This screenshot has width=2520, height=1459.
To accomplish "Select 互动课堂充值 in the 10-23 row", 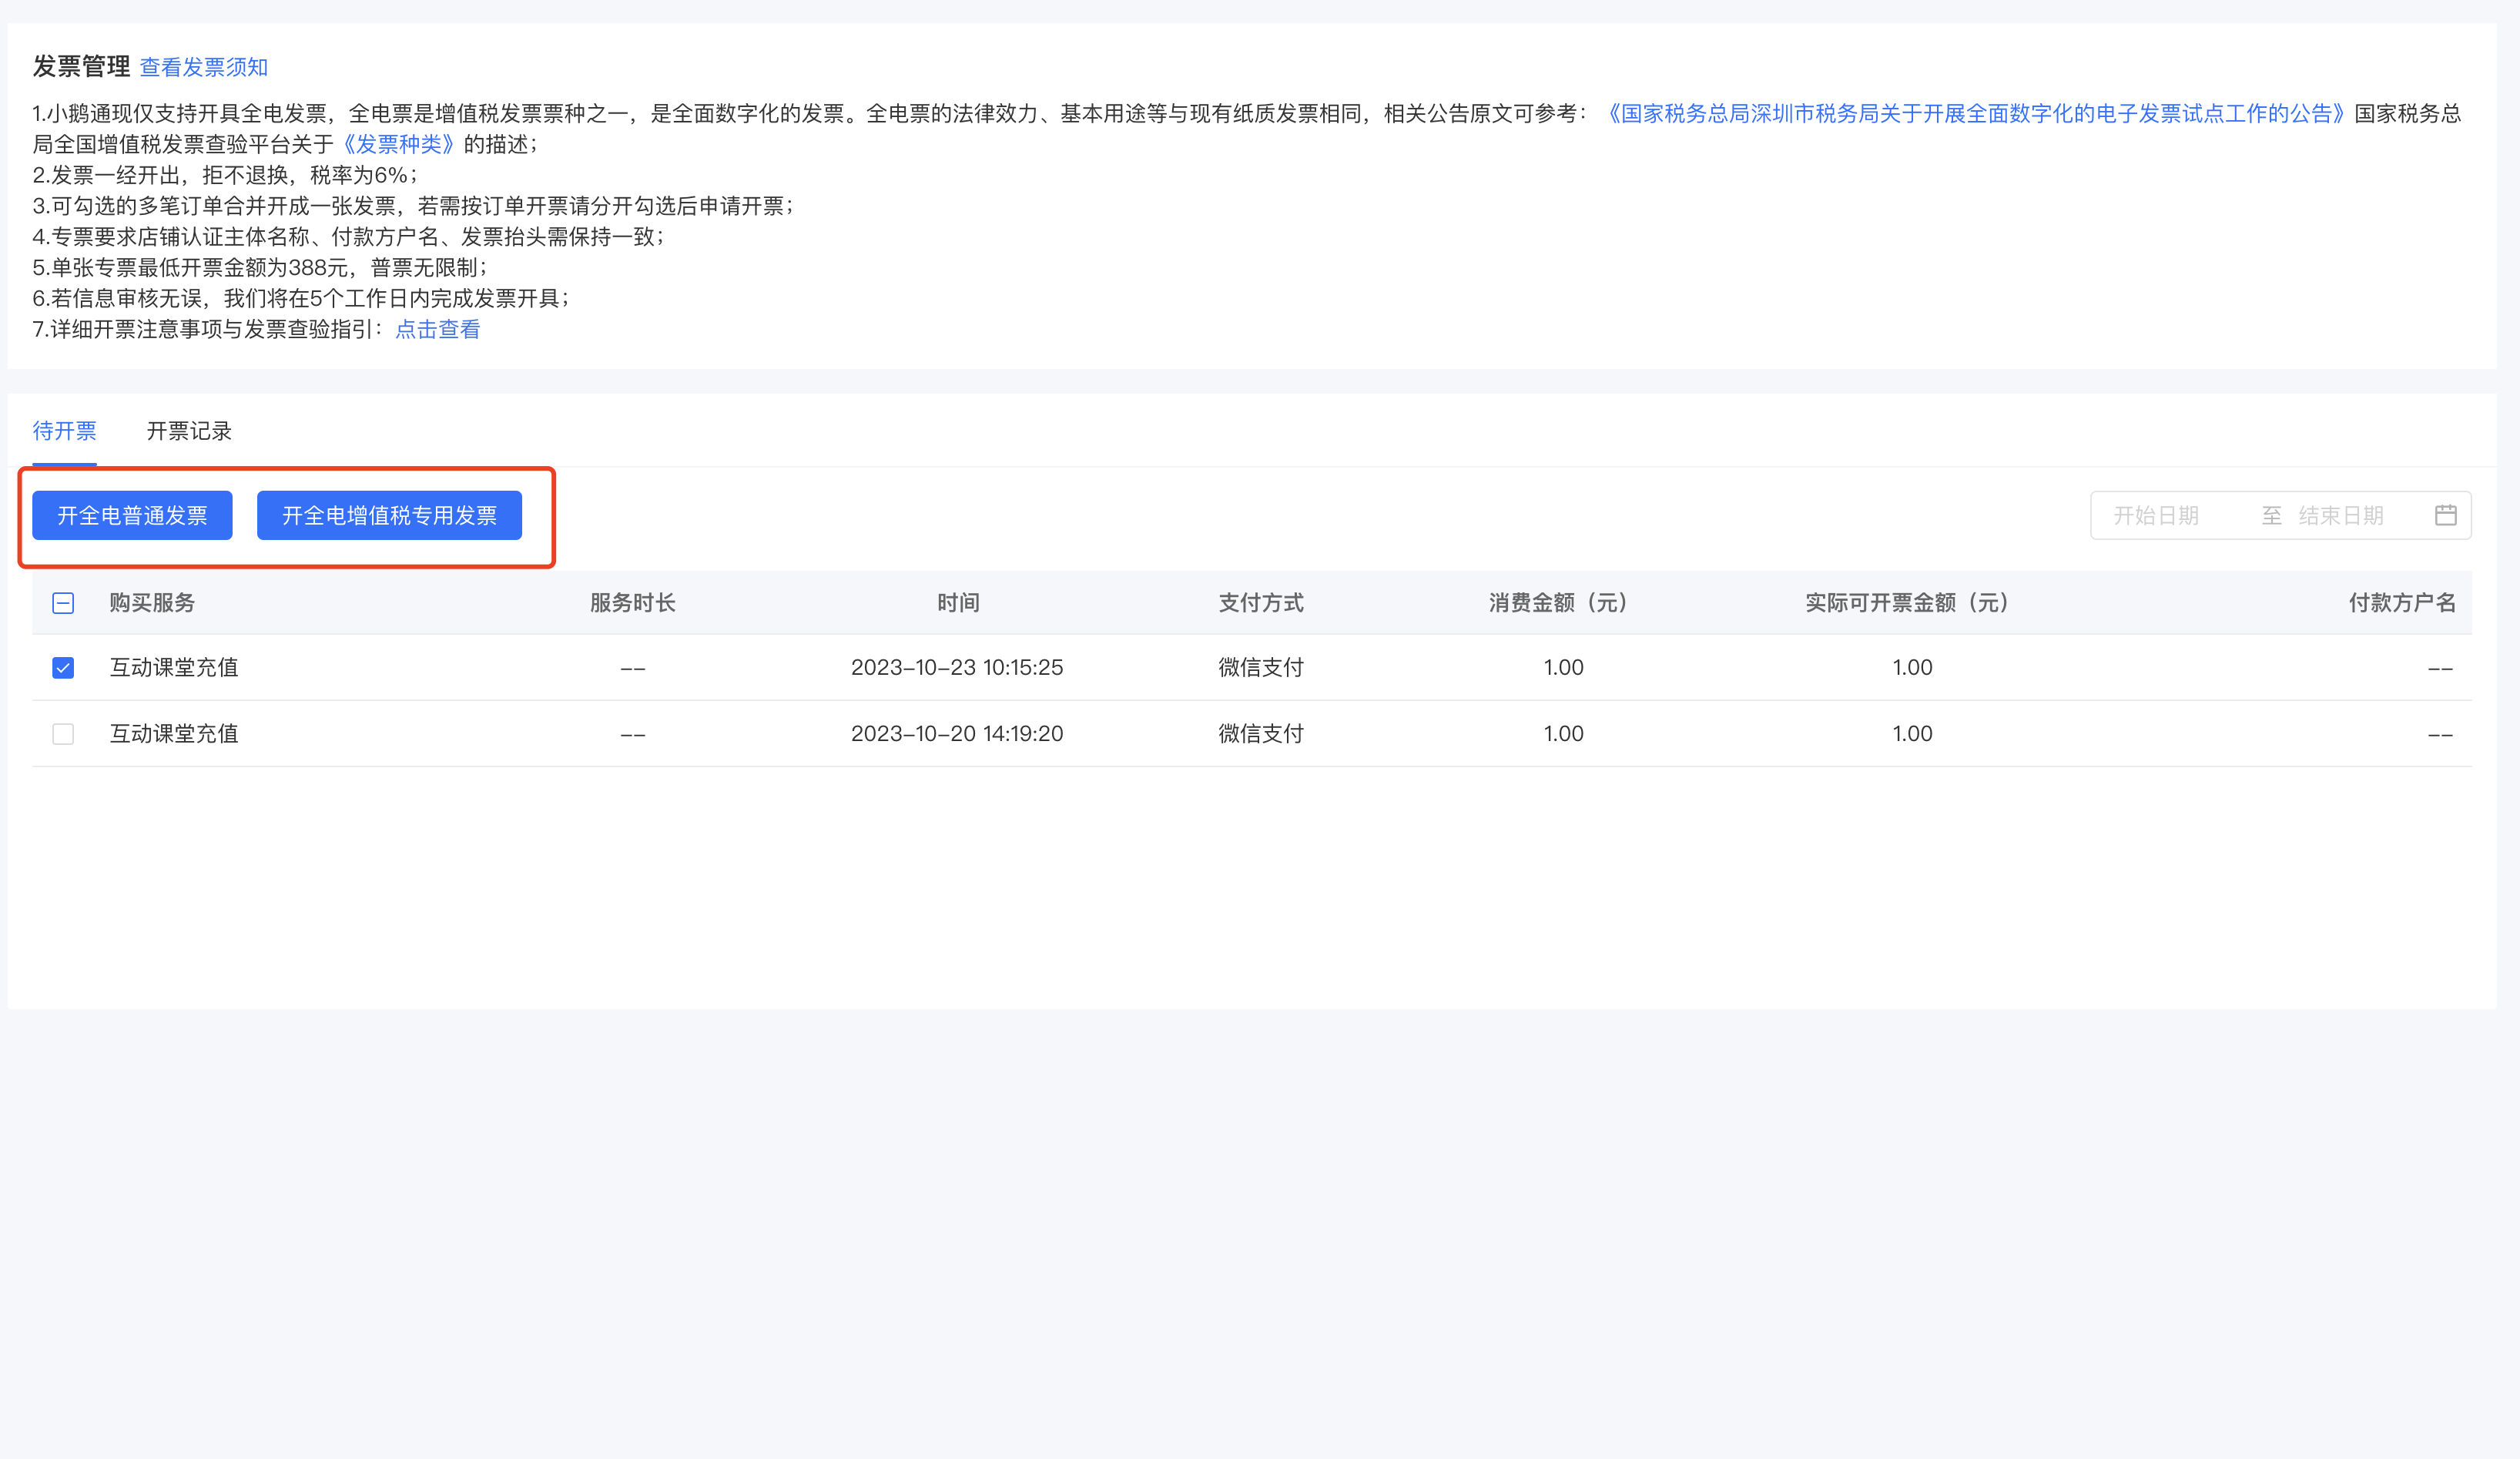I will pos(174,667).
